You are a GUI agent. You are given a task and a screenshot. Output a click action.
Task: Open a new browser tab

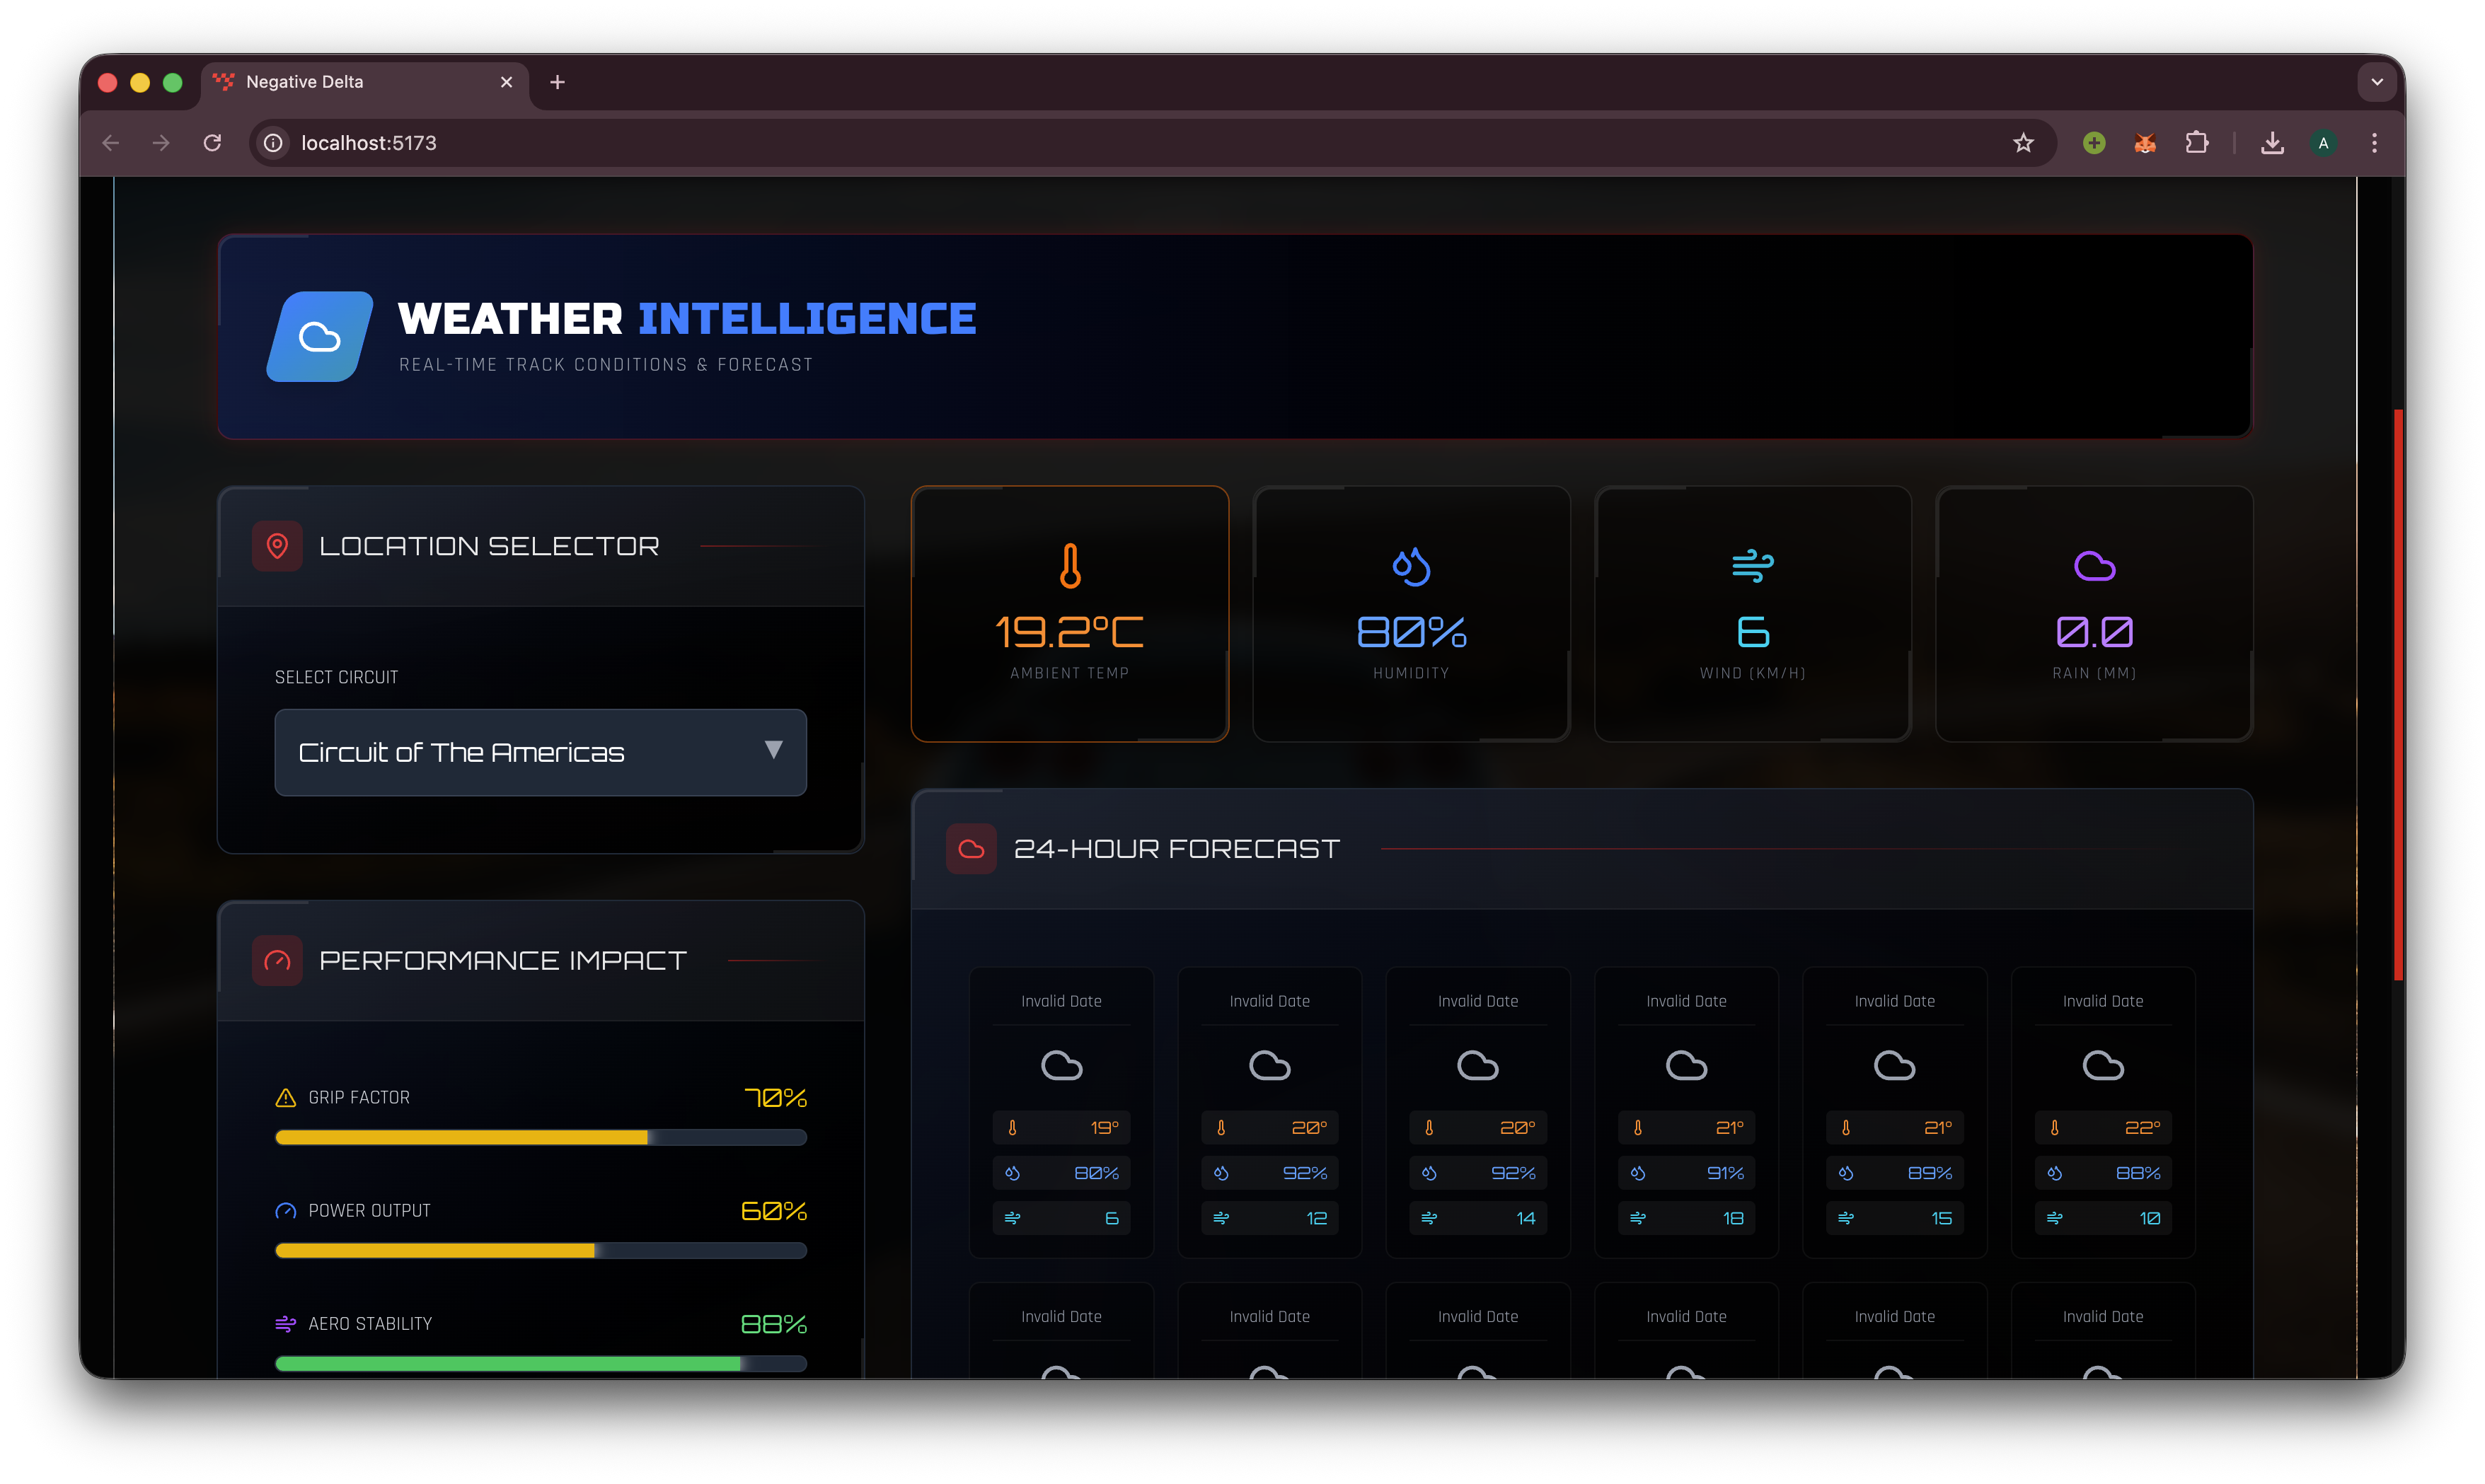[557, 82]
